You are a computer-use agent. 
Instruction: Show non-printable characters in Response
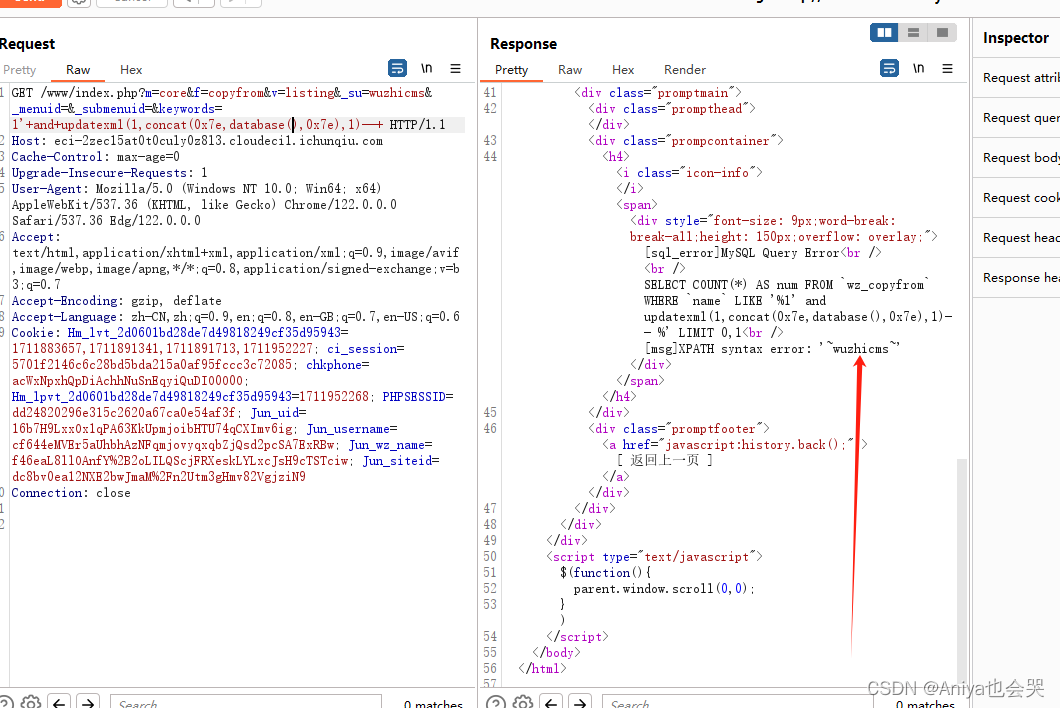point(919,68)
